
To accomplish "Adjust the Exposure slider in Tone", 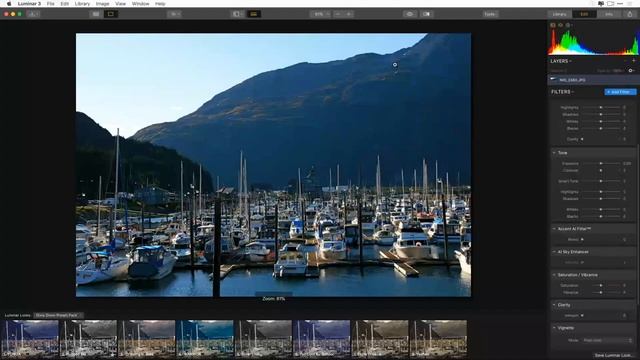I will [601, 163].
